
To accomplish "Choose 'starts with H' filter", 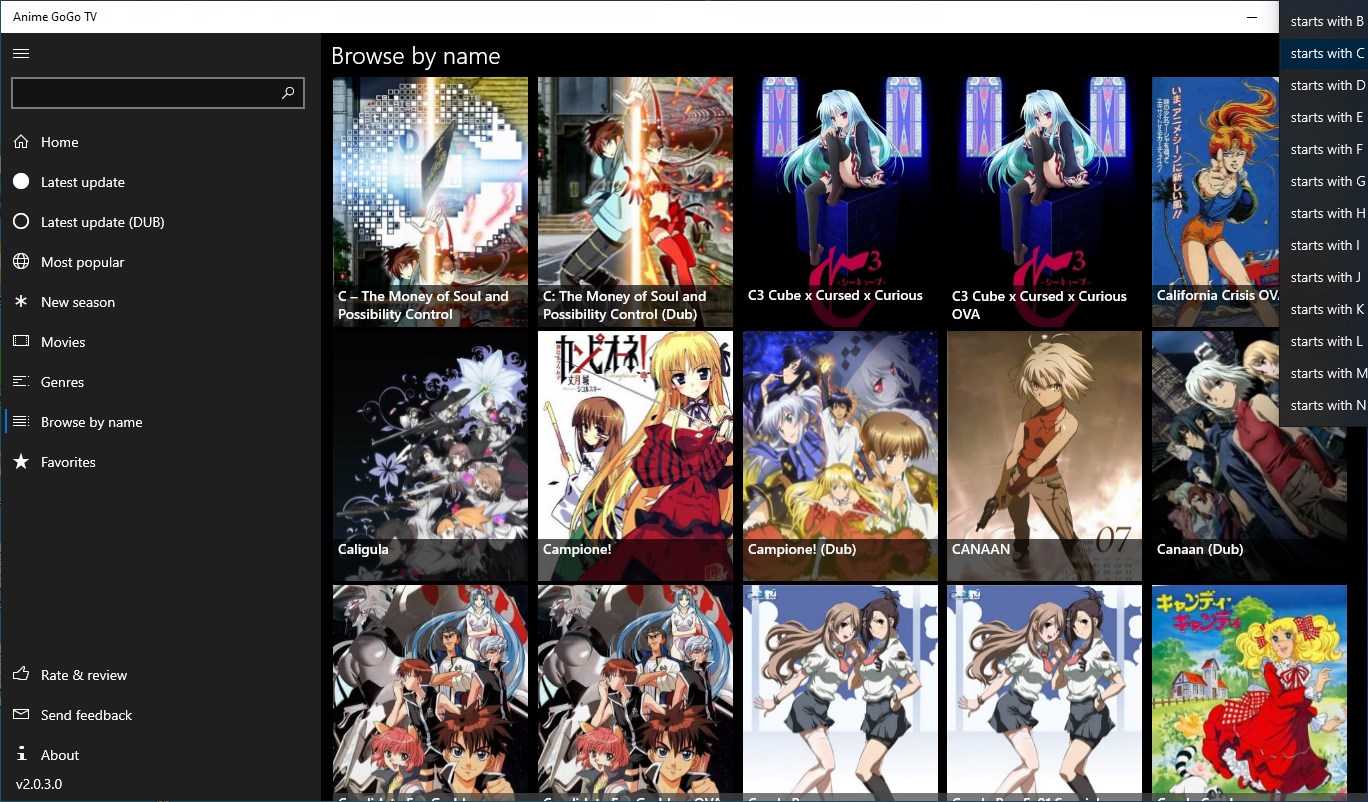I will [1324, 213].
